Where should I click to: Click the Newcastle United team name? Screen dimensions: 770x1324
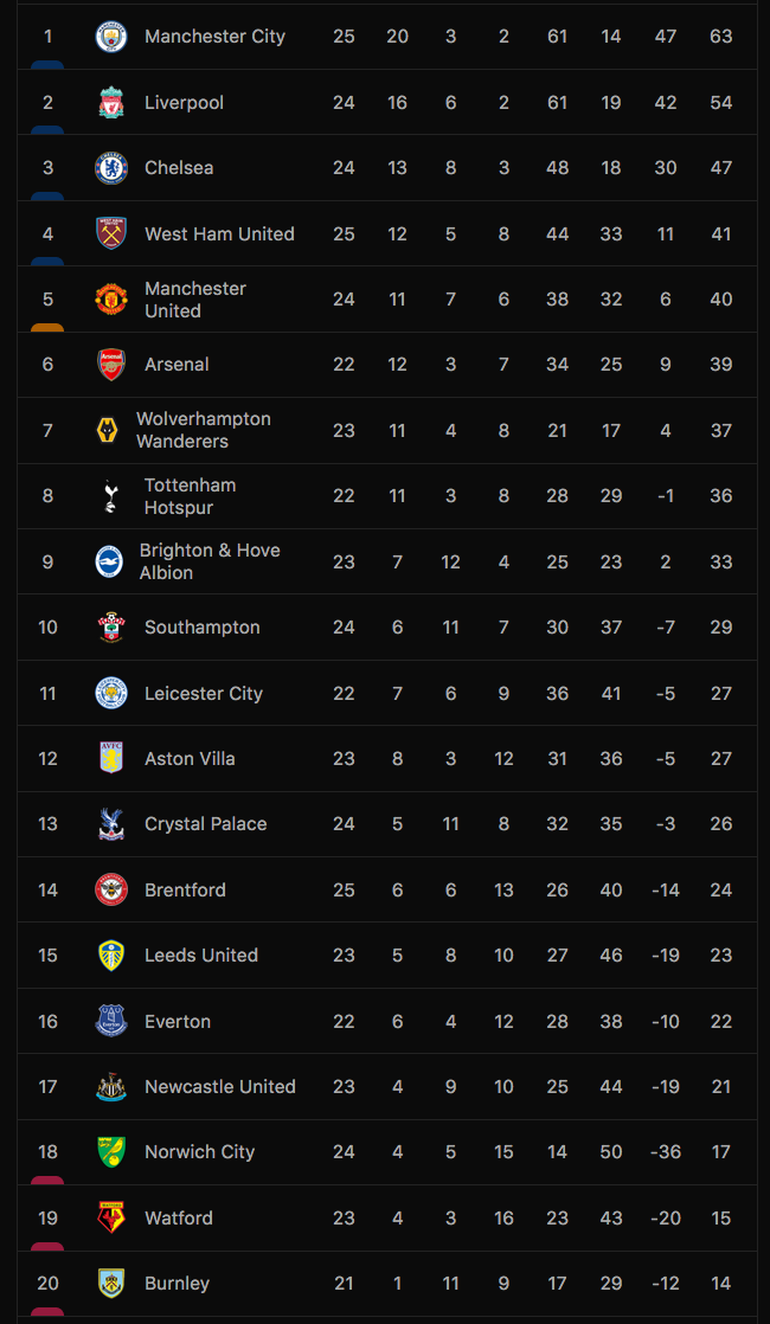click(x=220, y=1087)
